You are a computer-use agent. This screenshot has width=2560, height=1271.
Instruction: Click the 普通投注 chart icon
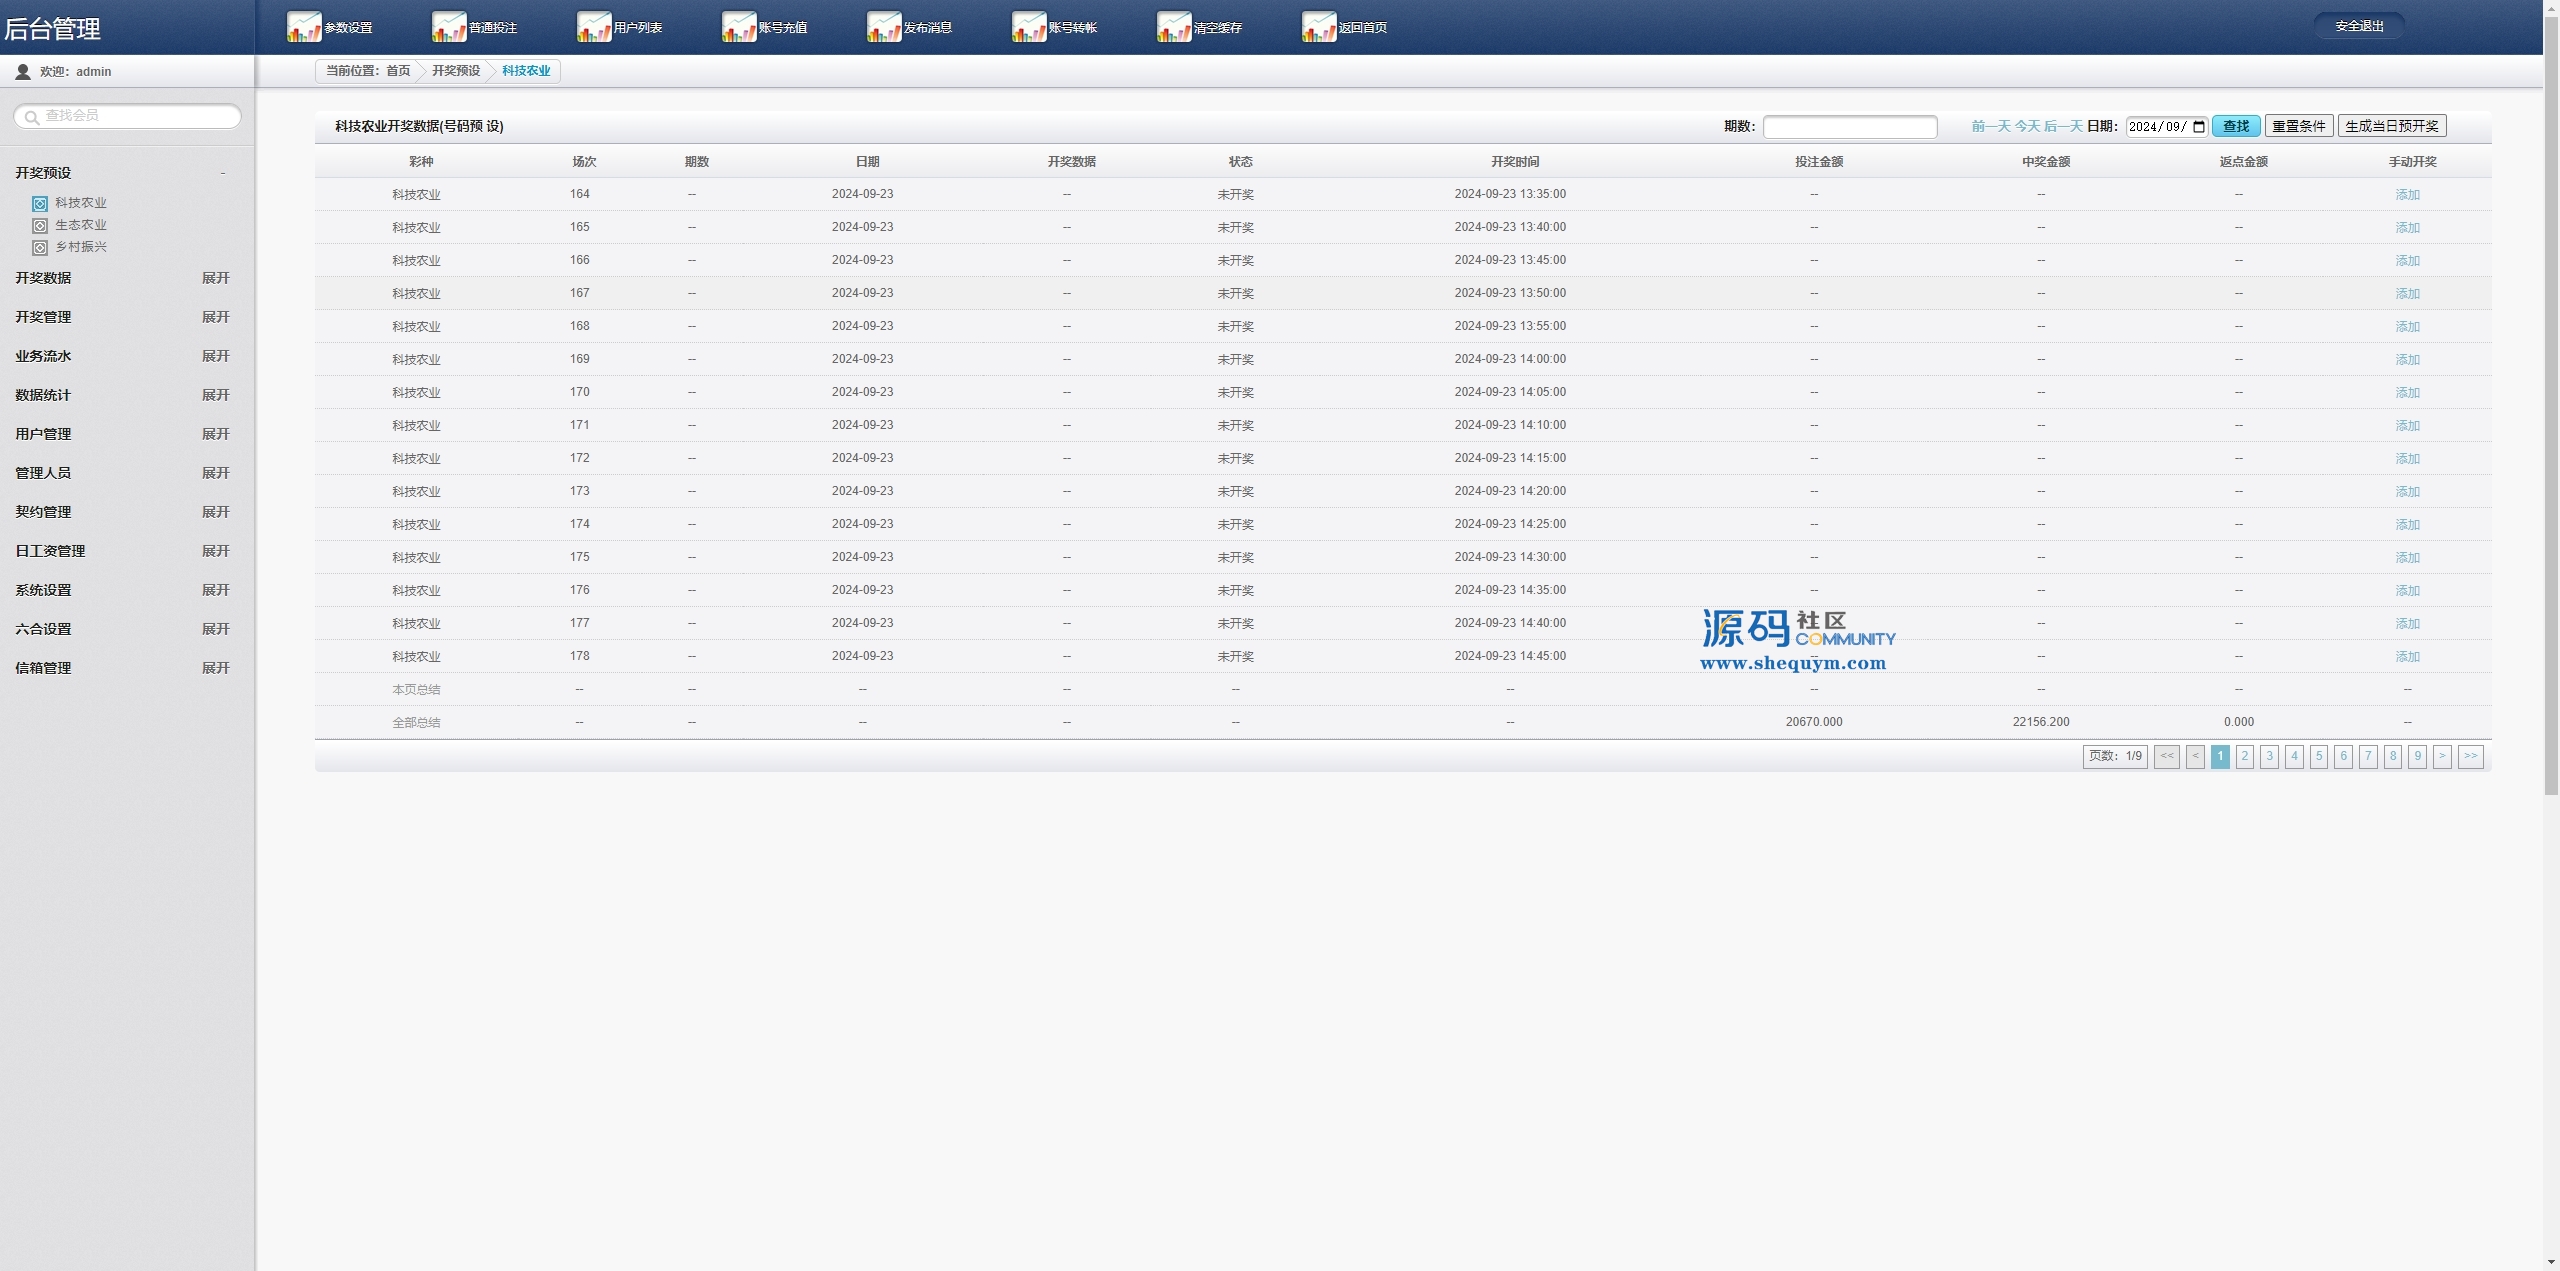click(x=449, y=27)
